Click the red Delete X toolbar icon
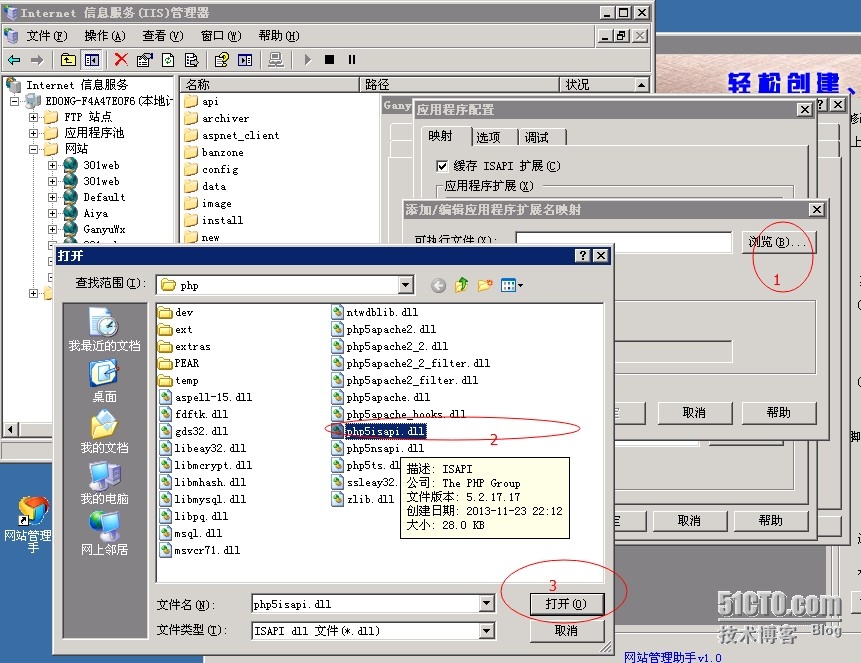Viewport: 861px width, 663px height. 121,59
